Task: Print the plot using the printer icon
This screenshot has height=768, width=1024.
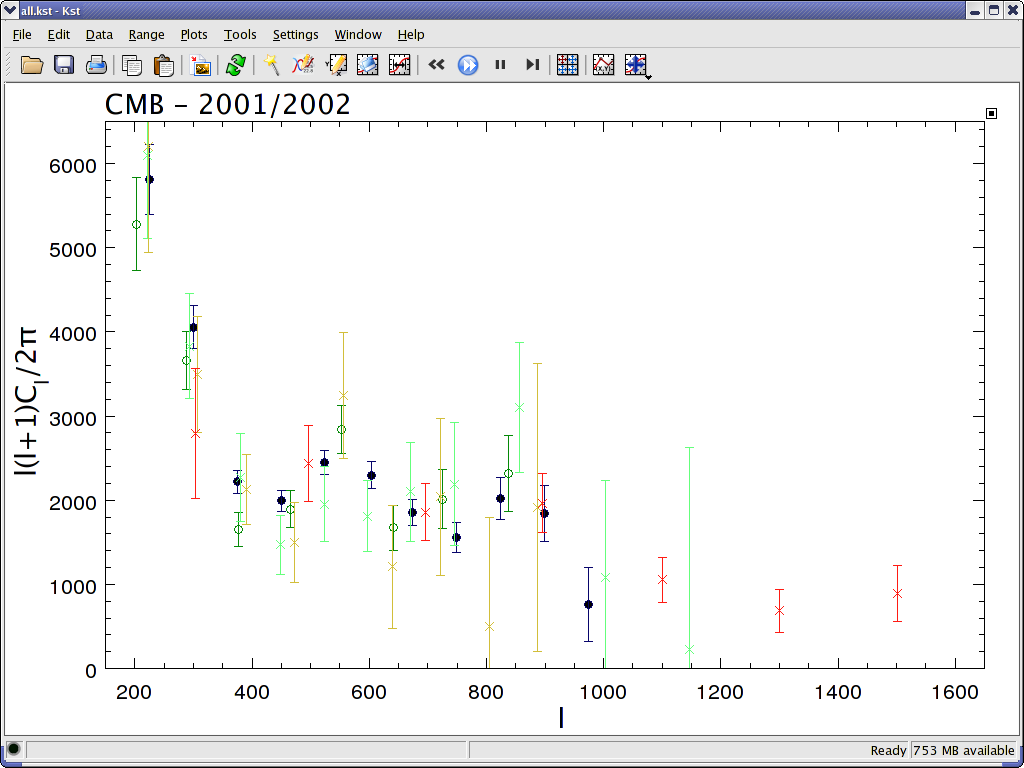Action: [96, 65]
